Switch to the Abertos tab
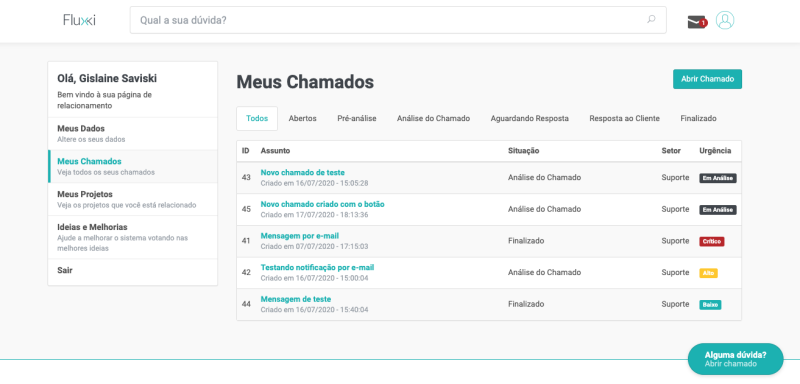This screenshot has height=384, width=800. coord(303,118)
